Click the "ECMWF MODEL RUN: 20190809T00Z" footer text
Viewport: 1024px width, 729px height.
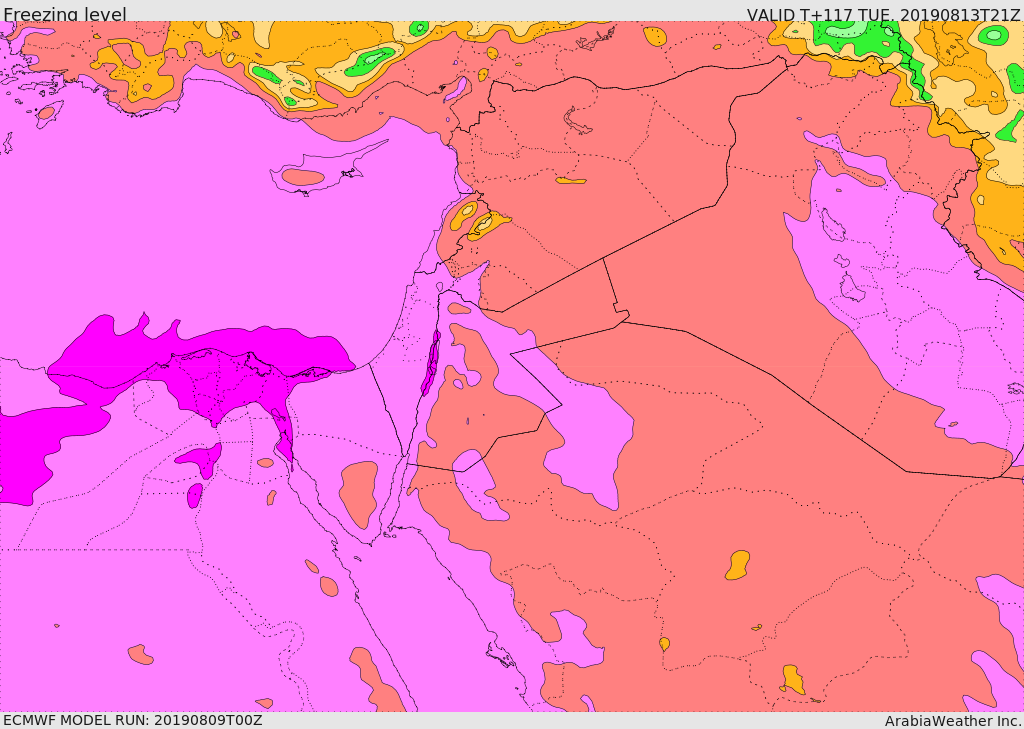tap(133, 720)
